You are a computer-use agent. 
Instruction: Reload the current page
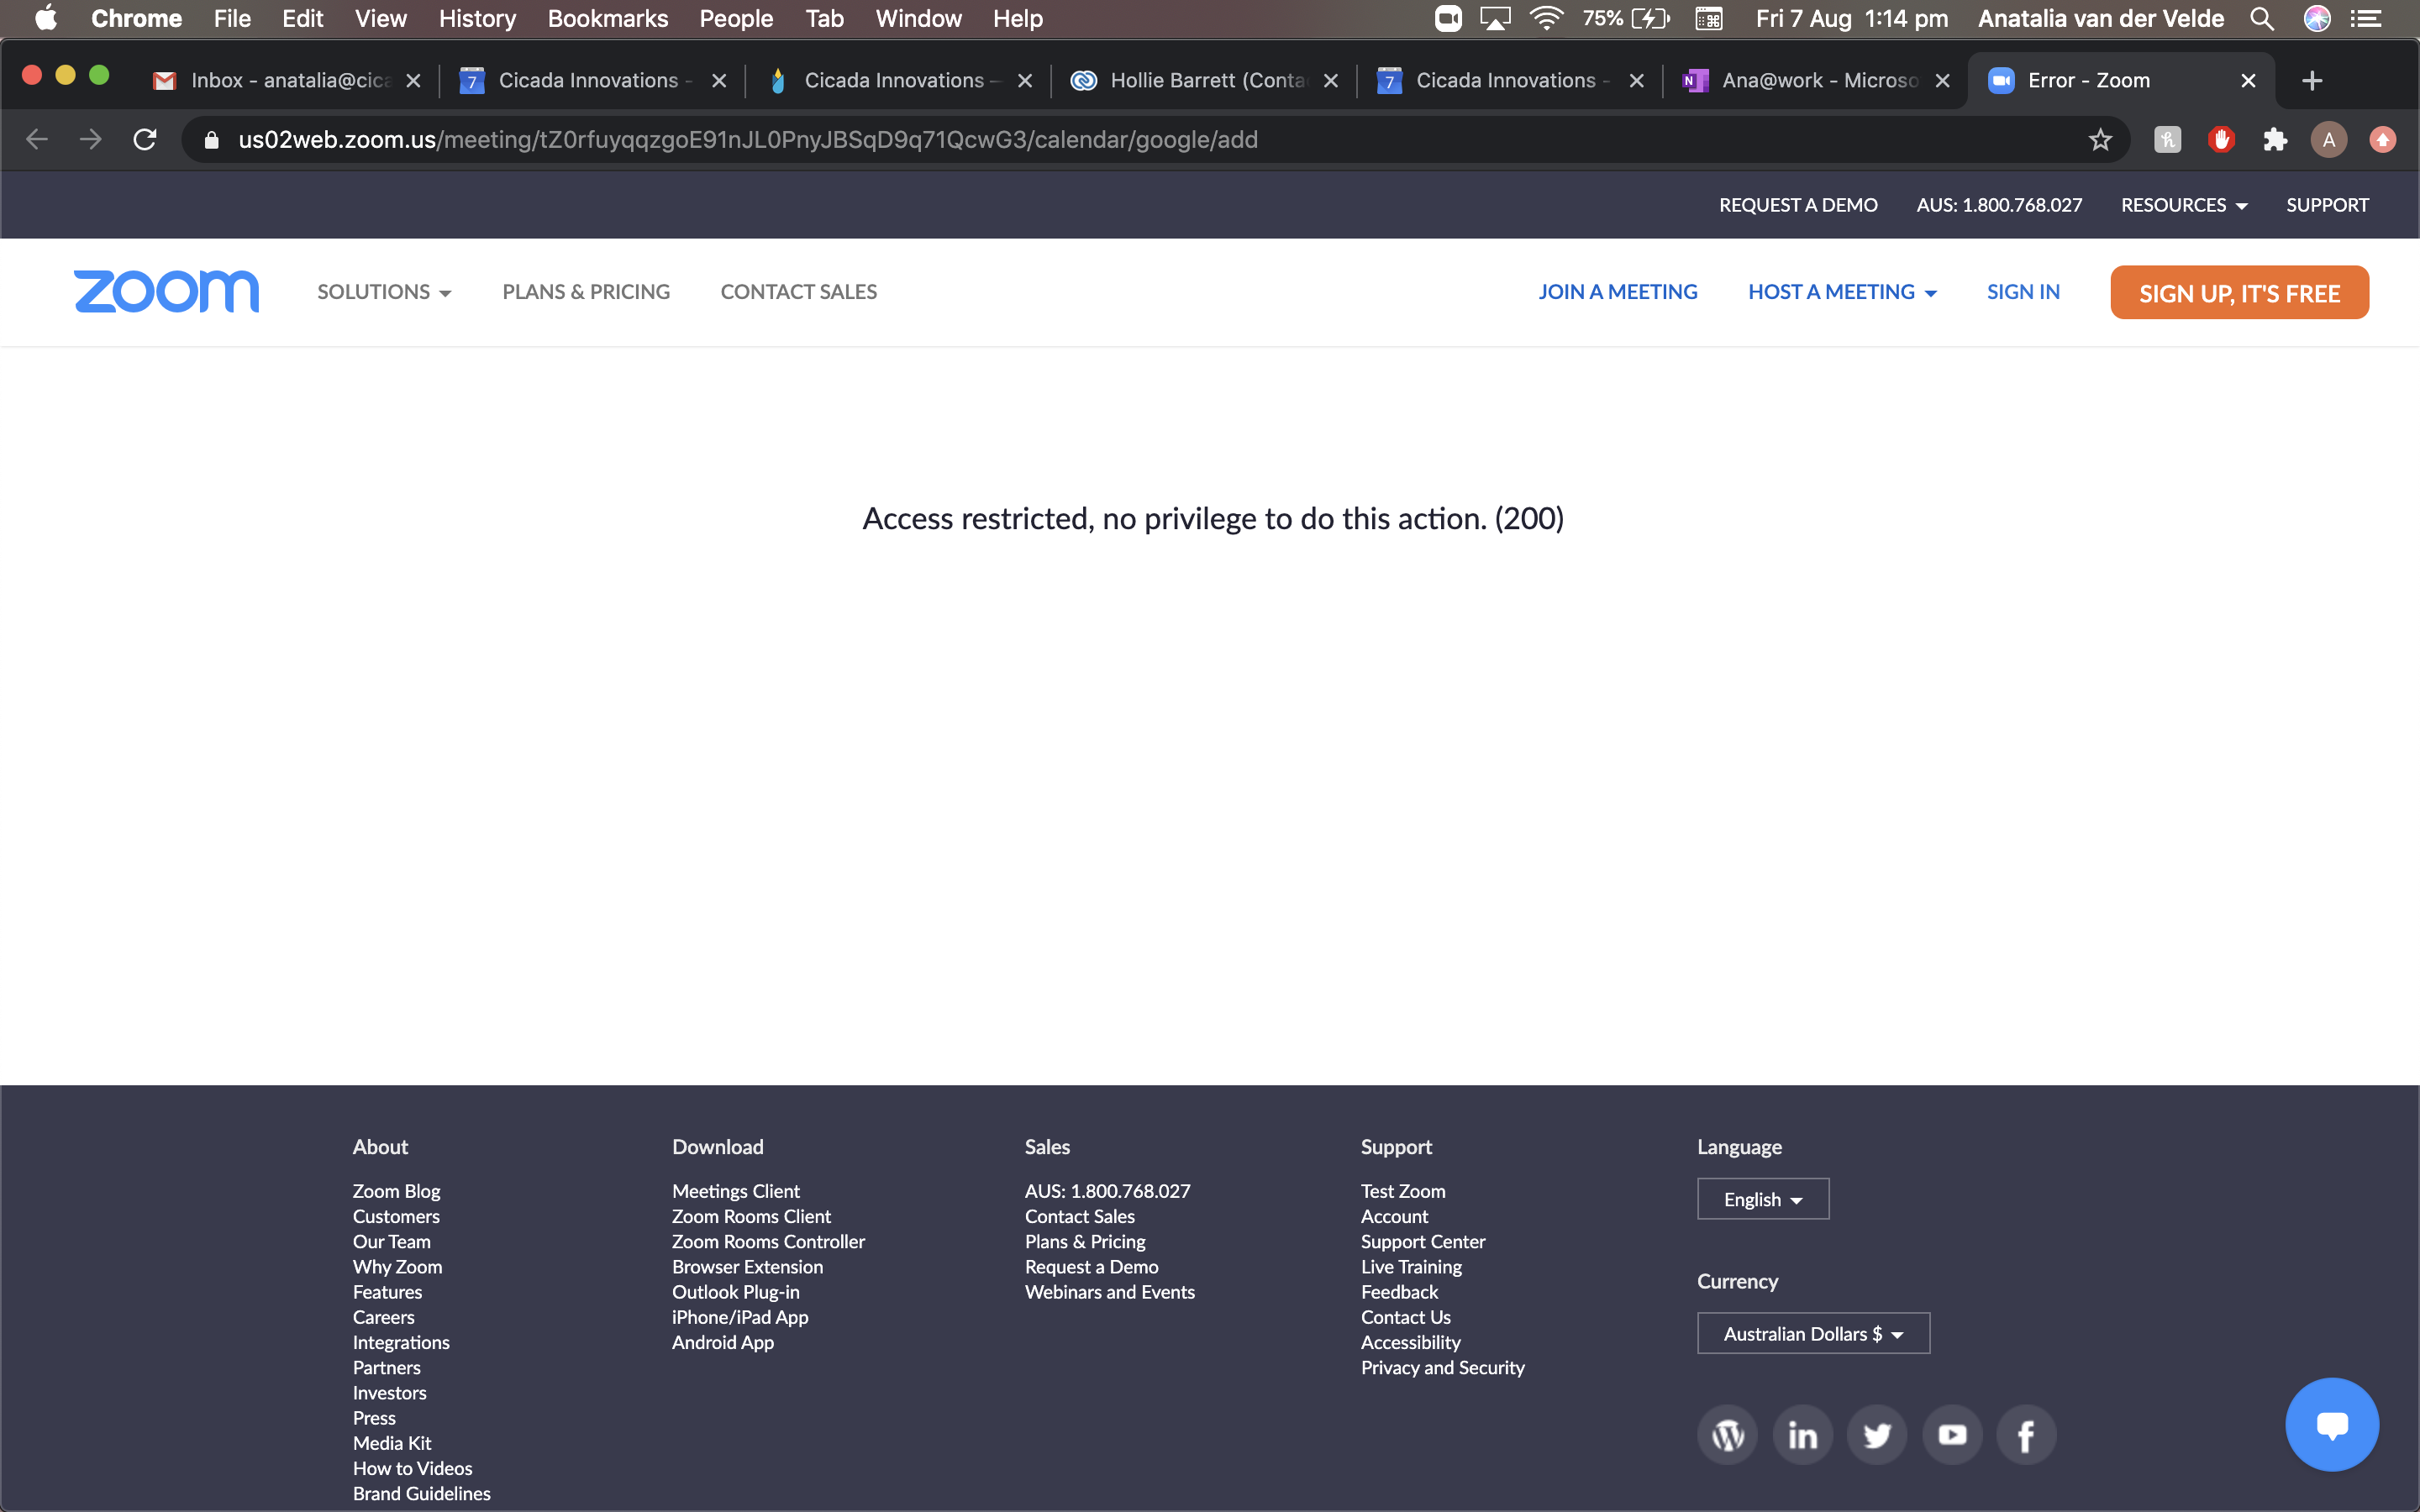tap(145, 140)
